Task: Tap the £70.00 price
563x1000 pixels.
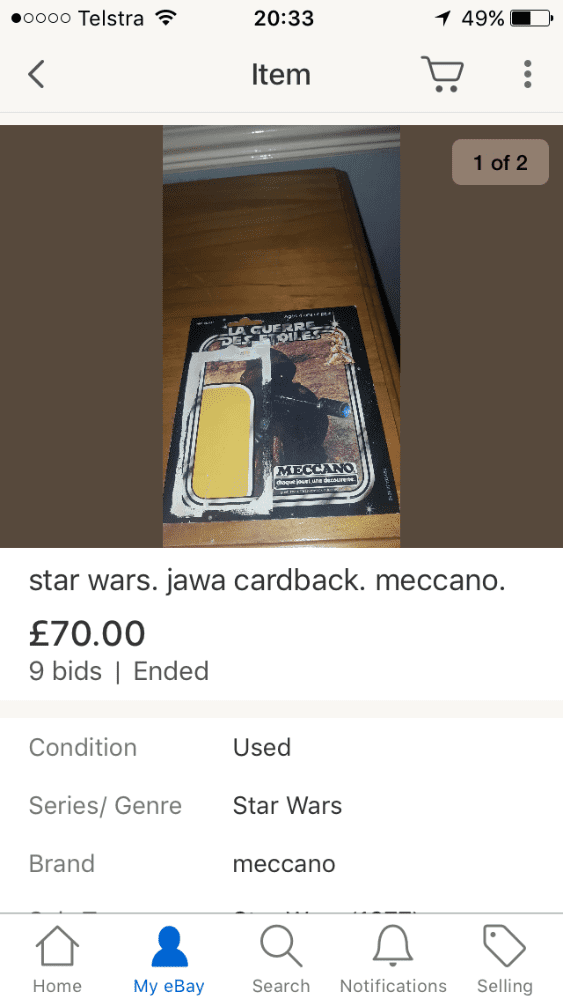Action: 87,633
